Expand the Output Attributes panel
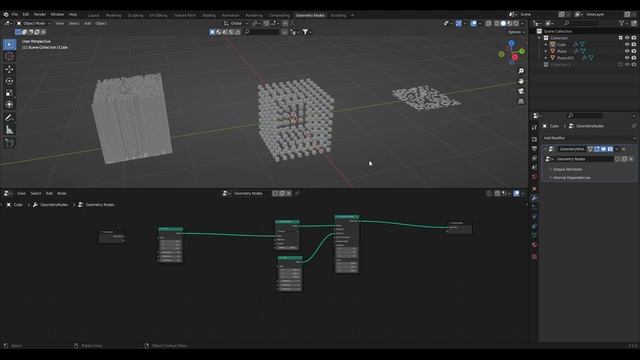This screenshot has width=640, height=360. (567, 169)
